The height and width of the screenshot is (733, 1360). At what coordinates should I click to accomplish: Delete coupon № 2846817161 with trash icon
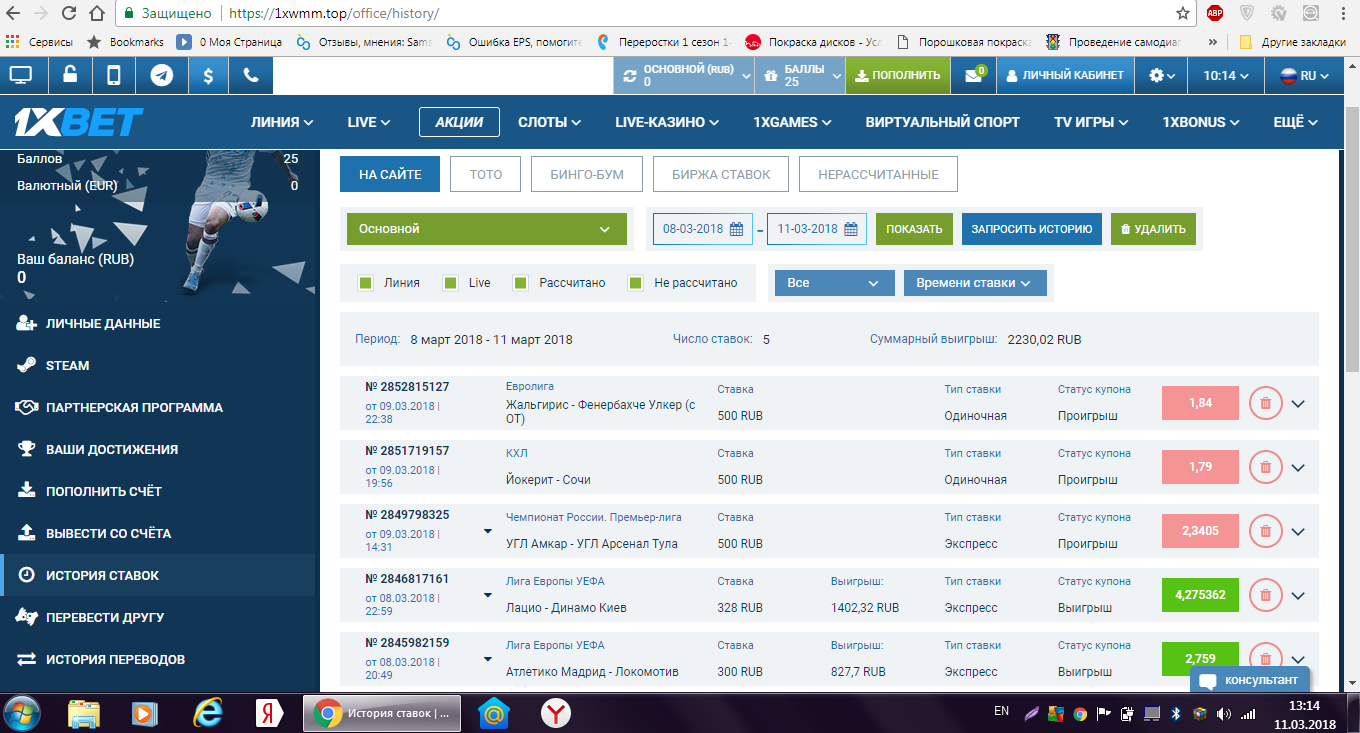(x=1265, y=595)
